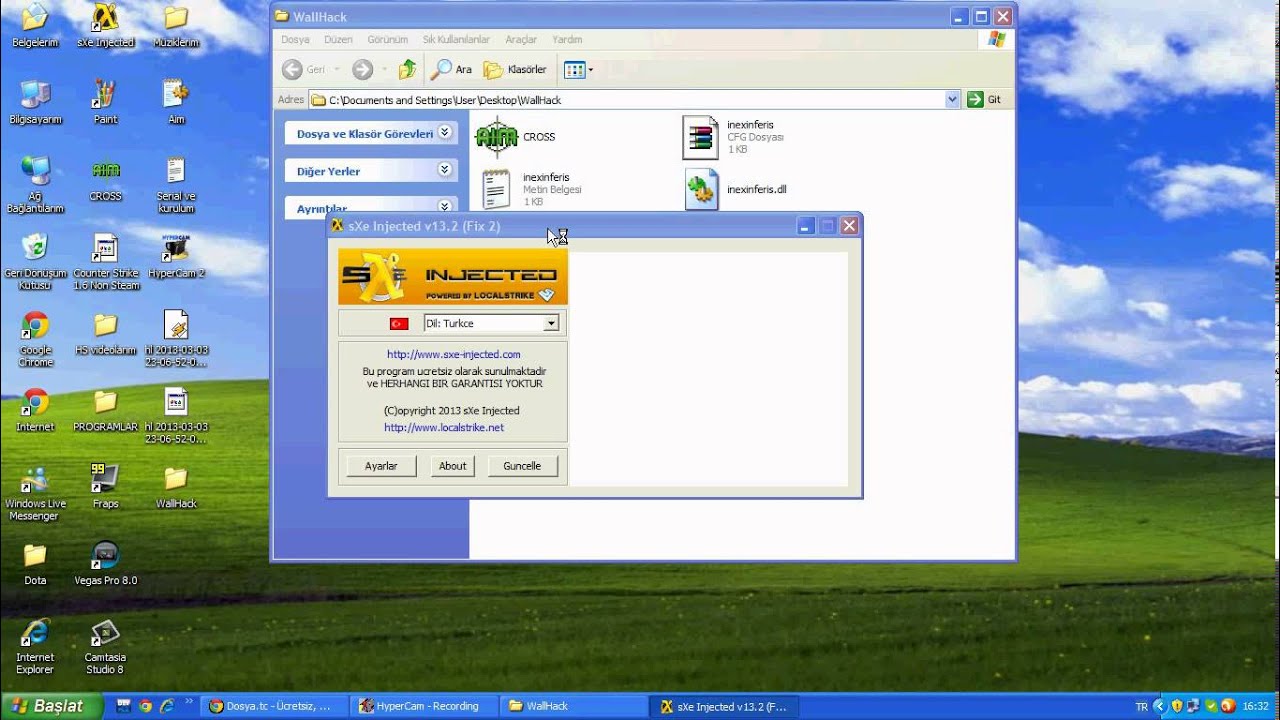Open the Görünüm menu
Image resolution: width=1280 pixels, height=720 pixels.
tap(387, 39)
